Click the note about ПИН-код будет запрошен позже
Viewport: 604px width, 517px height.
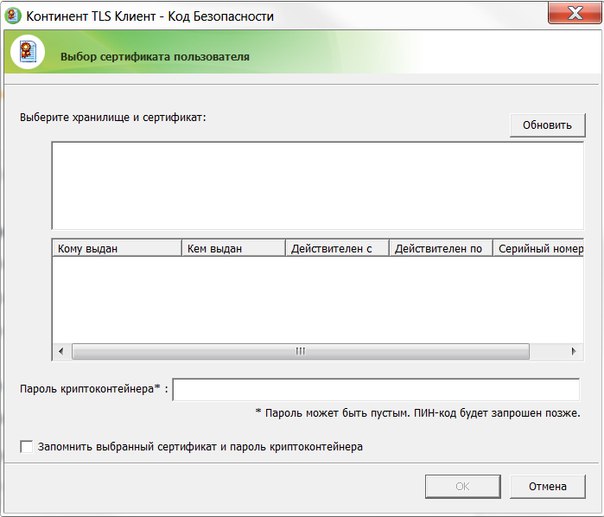point(418,413)
